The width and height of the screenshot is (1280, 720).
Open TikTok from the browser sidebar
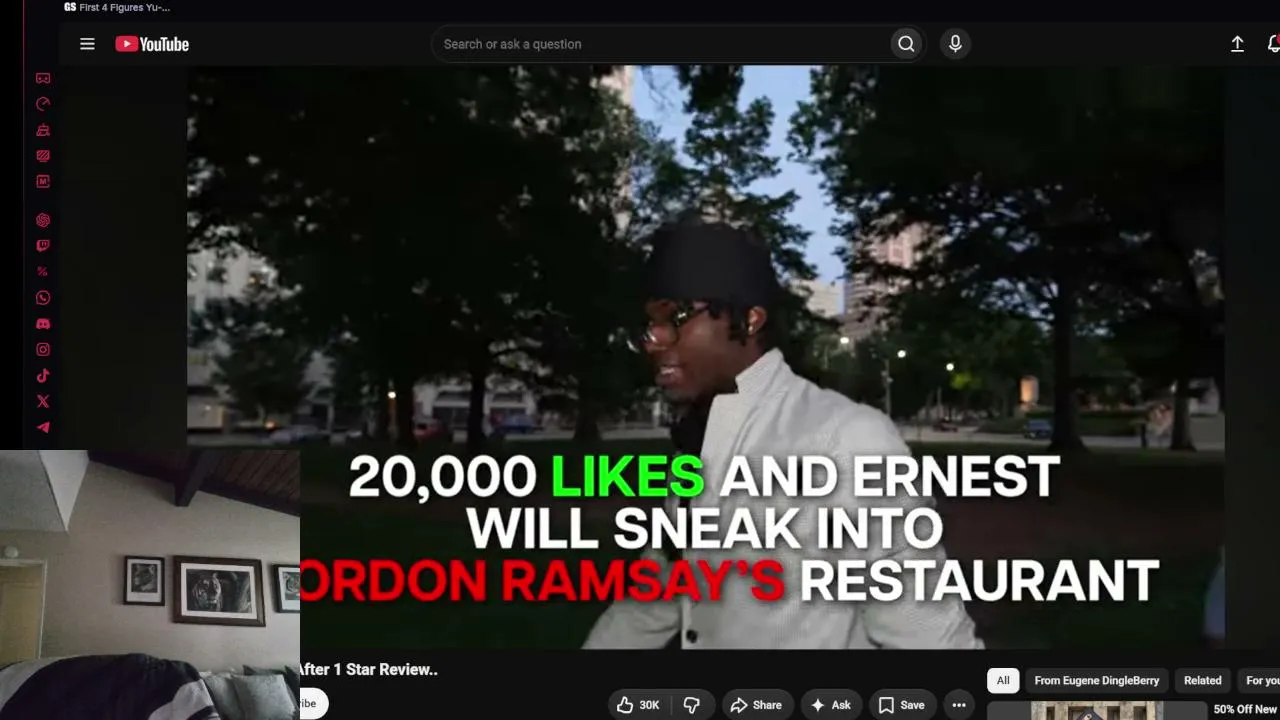tap(43, 376)
